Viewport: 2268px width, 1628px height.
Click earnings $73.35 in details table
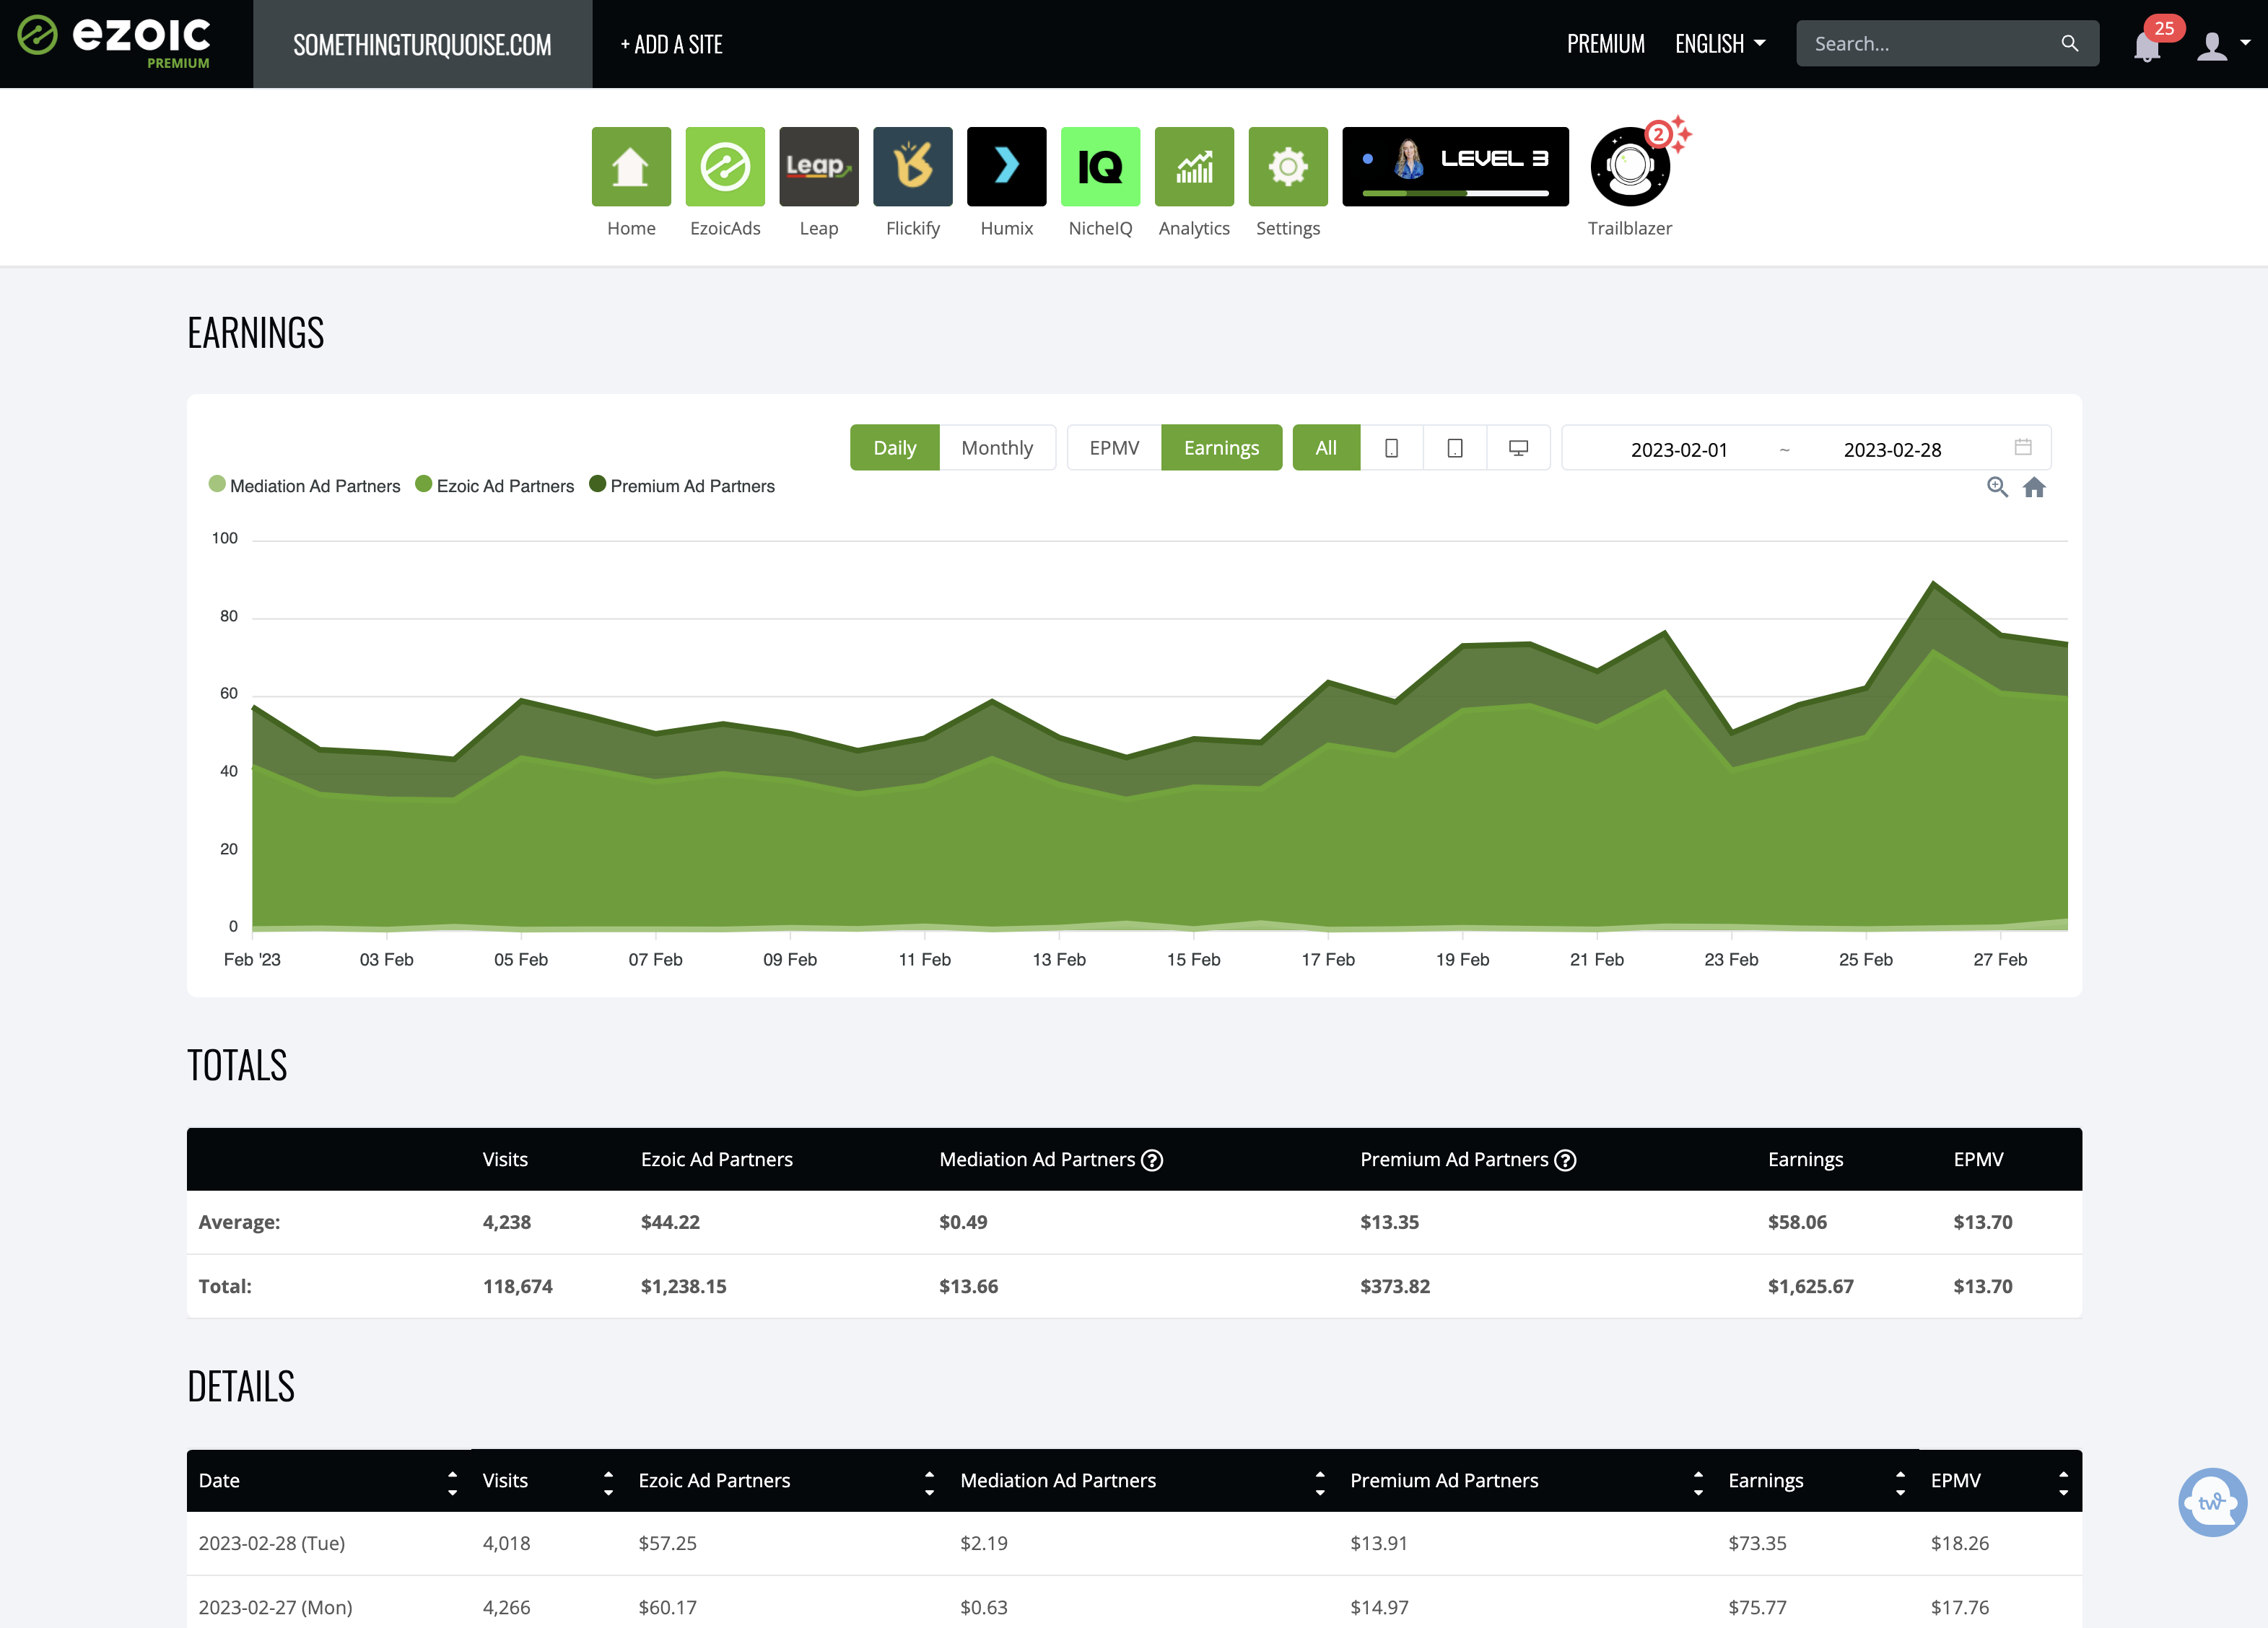click(1757, 1543)
